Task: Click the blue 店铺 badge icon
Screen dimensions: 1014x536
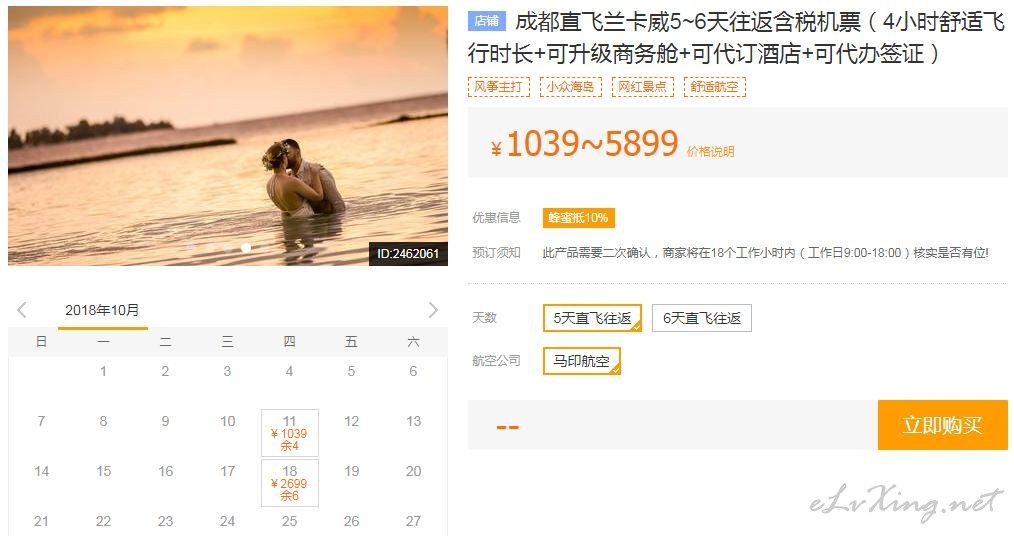Action: pos(486,21)
